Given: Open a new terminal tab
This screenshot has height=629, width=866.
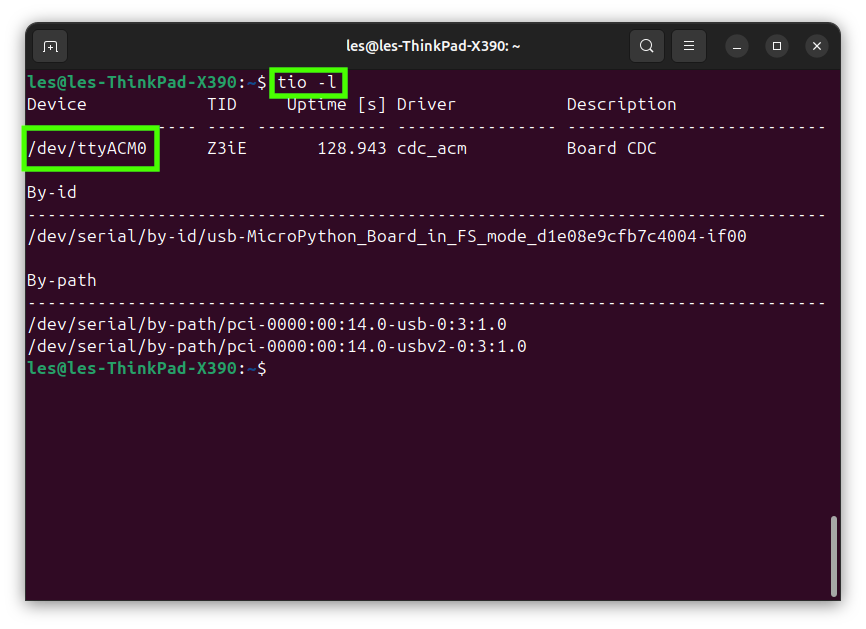Looking at the screenshot, I should 50,46.
